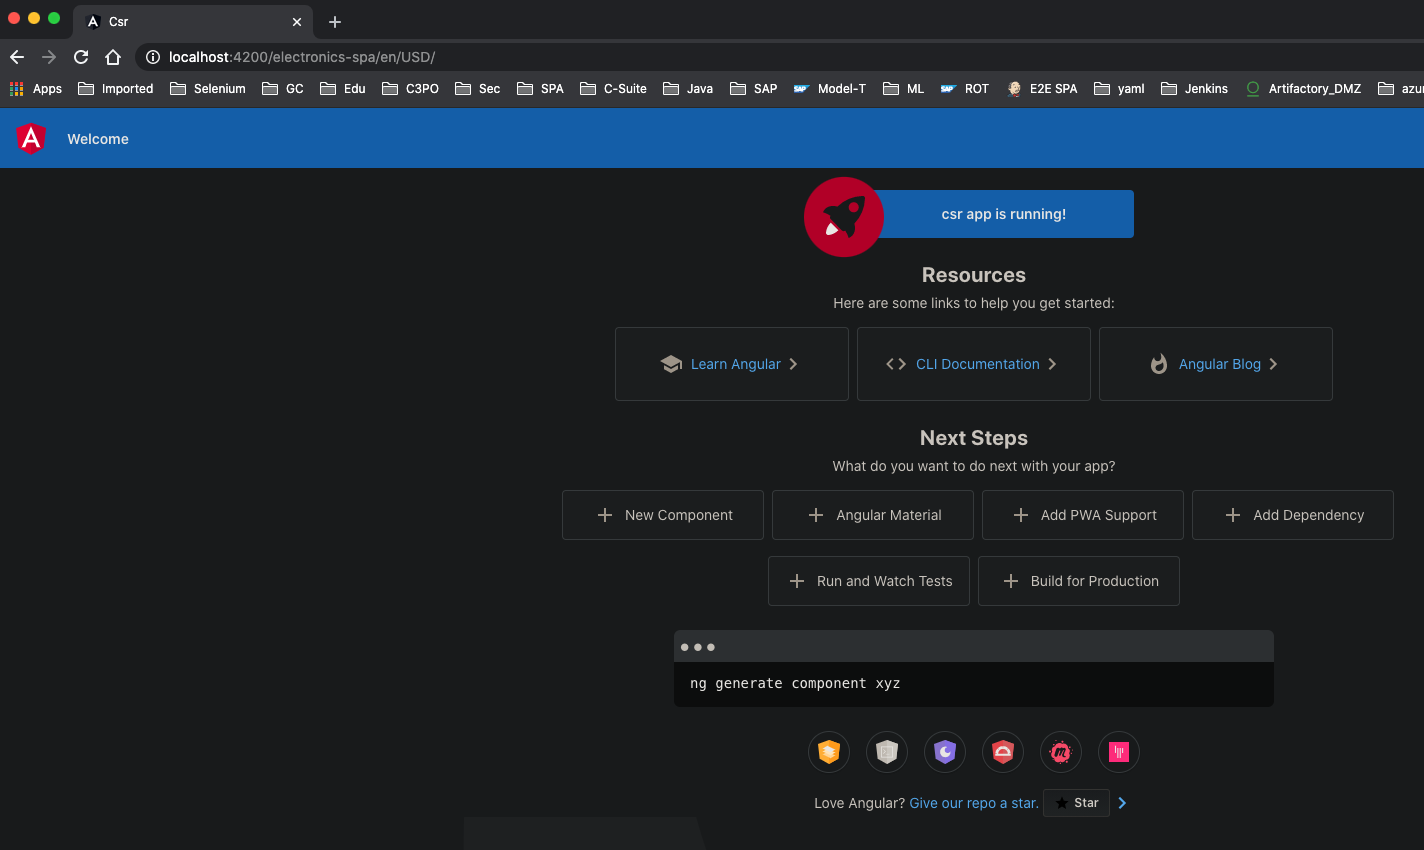Click the GitHub Star button
Image resolution: width=1424 pixels, height=850 pixels.
[x=1076, y=803]
